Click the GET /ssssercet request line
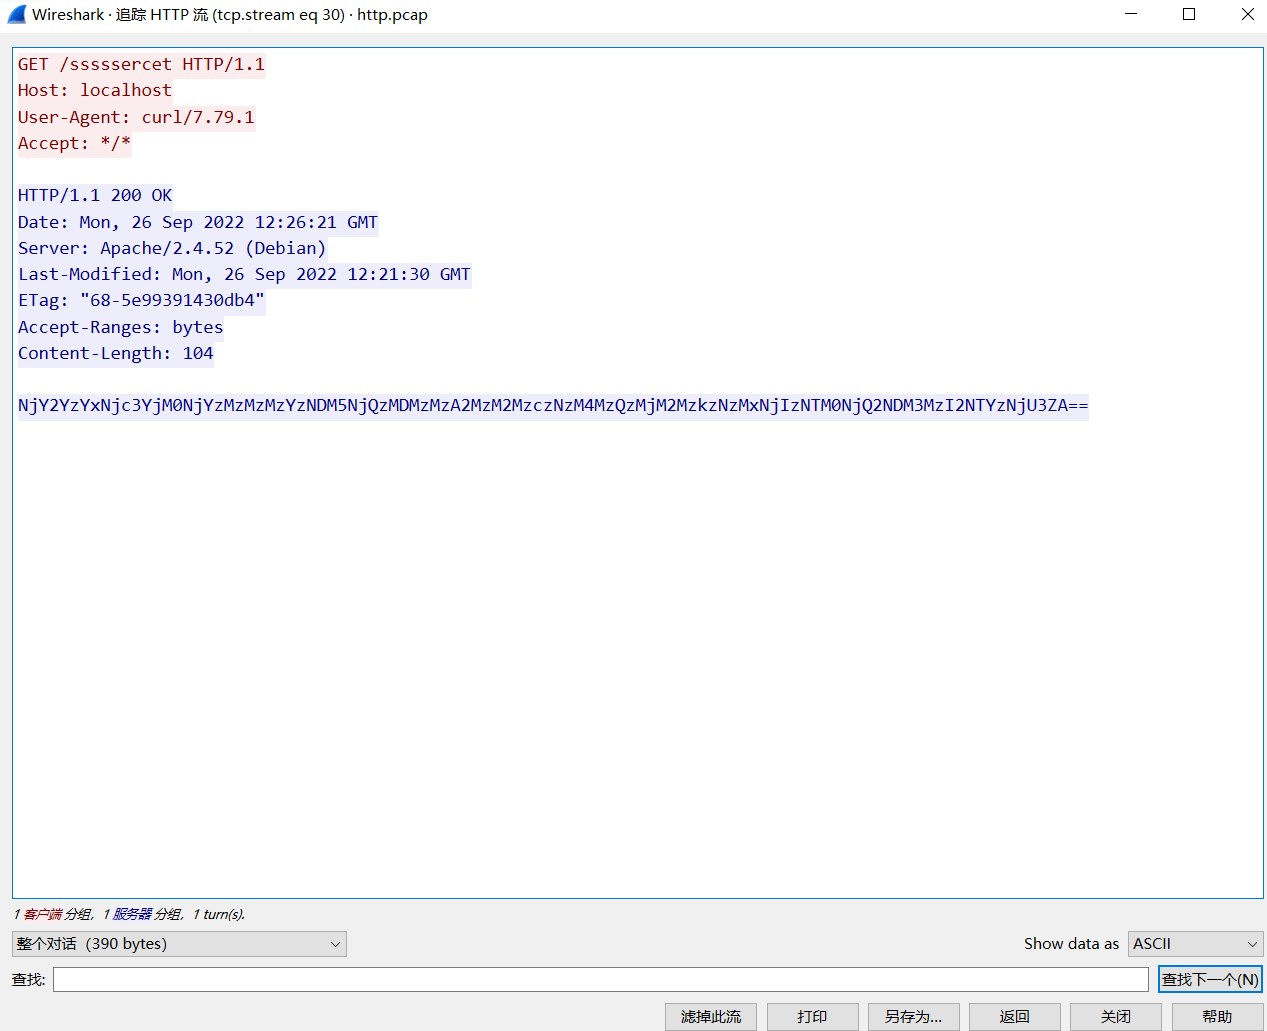 click(141, 64)
